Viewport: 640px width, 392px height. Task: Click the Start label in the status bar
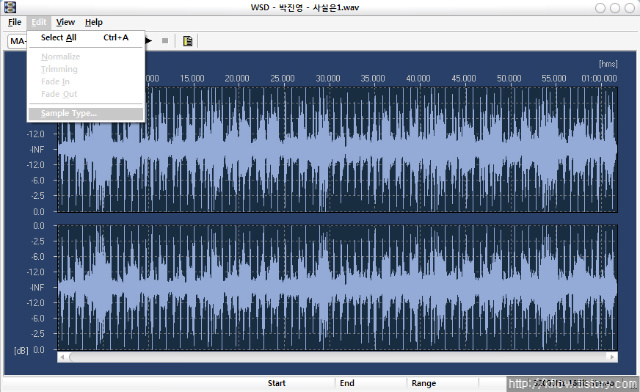tap(277, 383)
